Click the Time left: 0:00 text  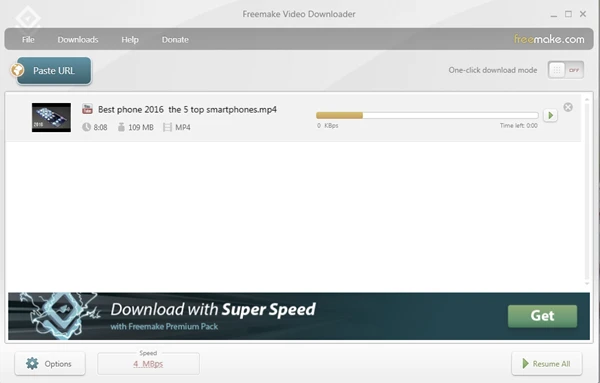tap(518, 125)
